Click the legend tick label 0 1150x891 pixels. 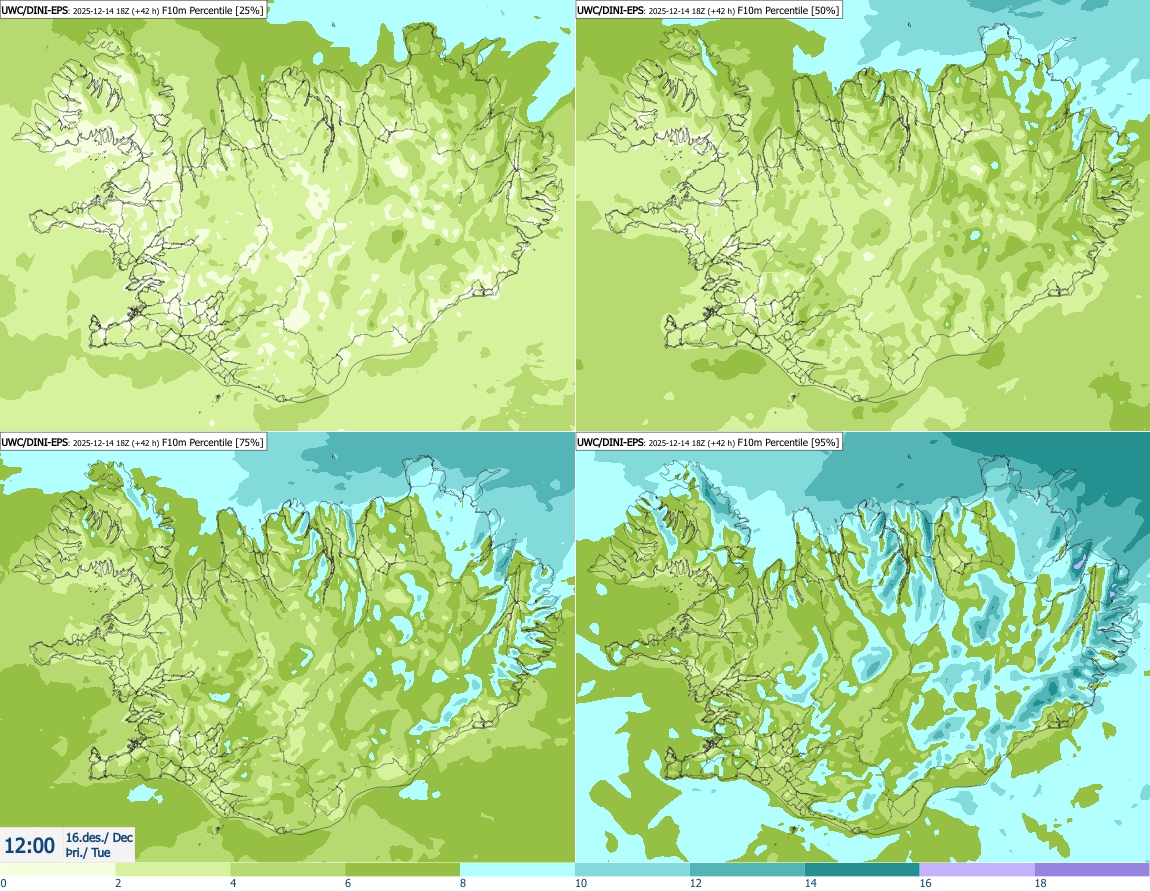coord(3,884)
